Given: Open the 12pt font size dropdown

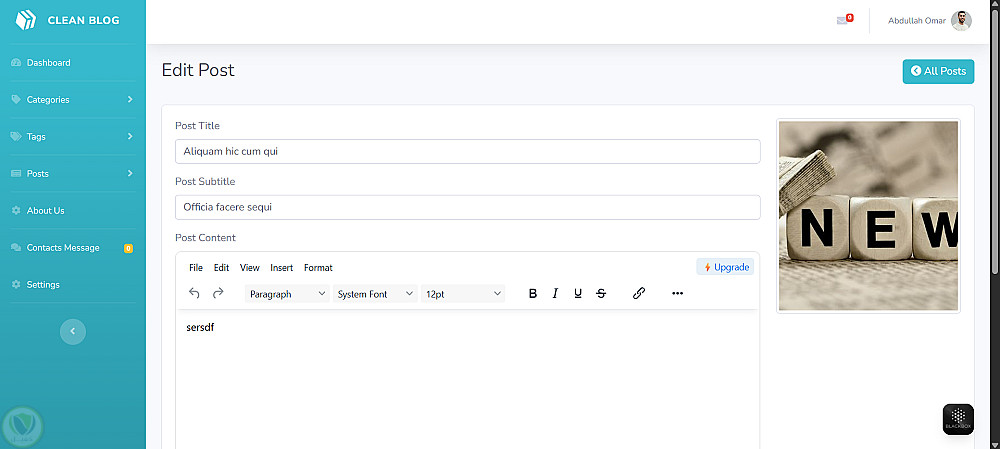Looking at the screenshot, I should pyautogui.click(x=463, y=294).
